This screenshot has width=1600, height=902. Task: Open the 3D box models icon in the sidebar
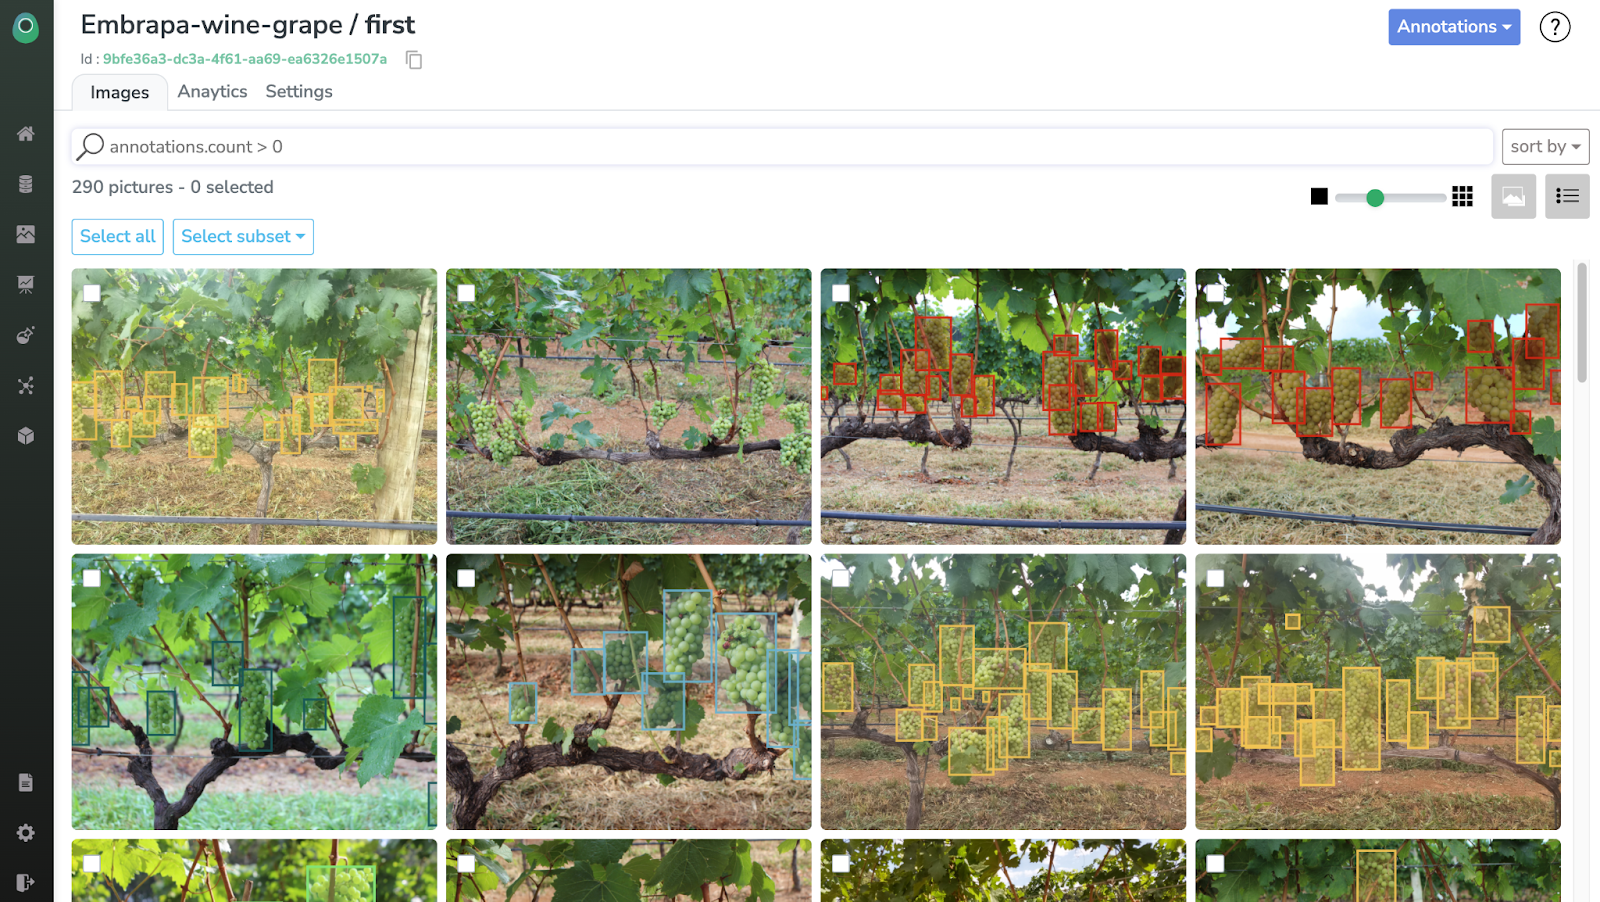[x=26, y=436]
